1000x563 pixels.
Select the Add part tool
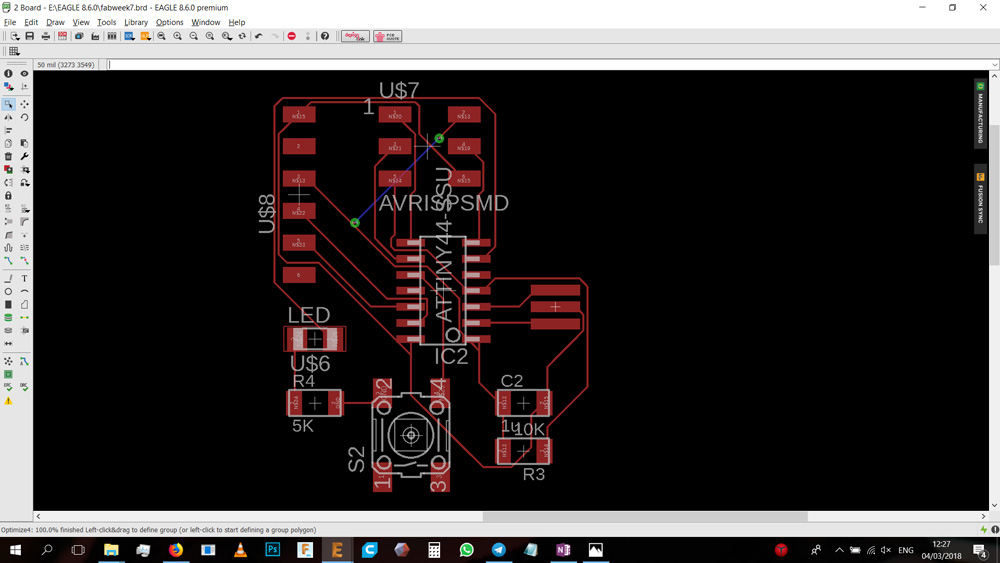coord(8,170)
